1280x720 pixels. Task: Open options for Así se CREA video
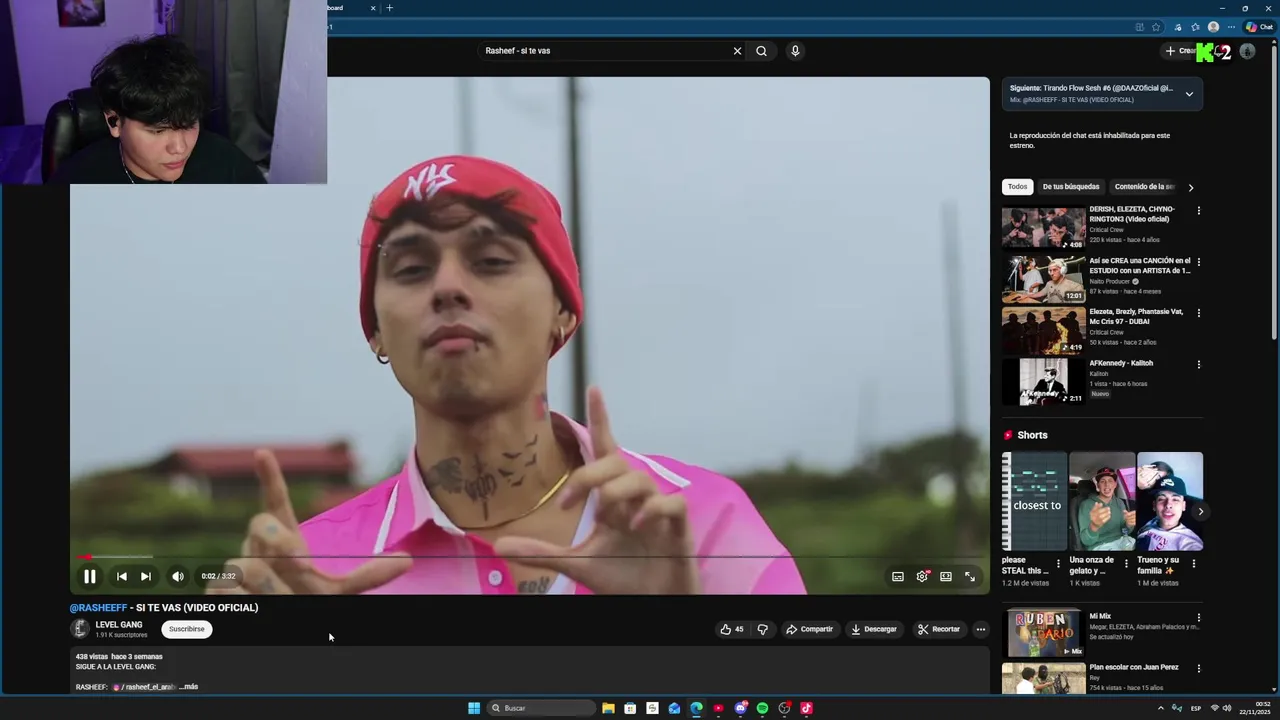(1198, 262)
